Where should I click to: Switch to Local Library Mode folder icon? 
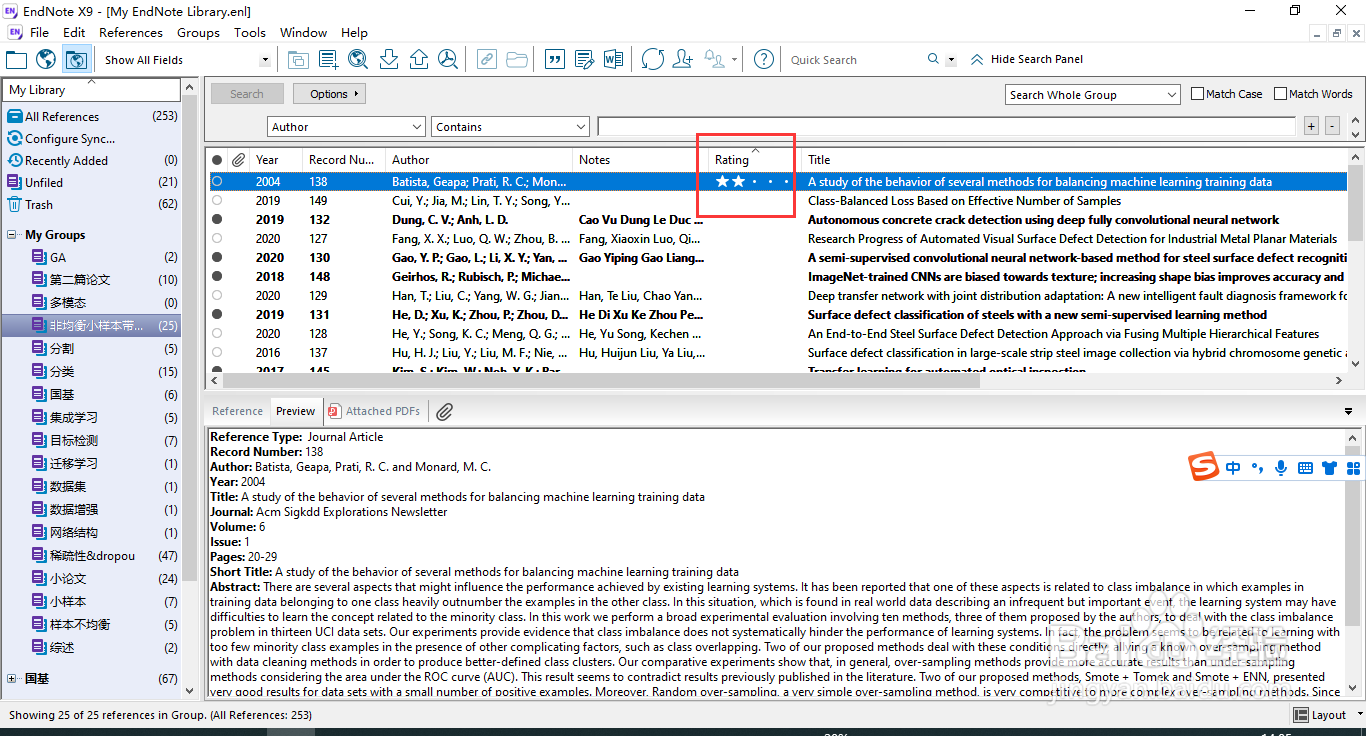coord(16,59)
